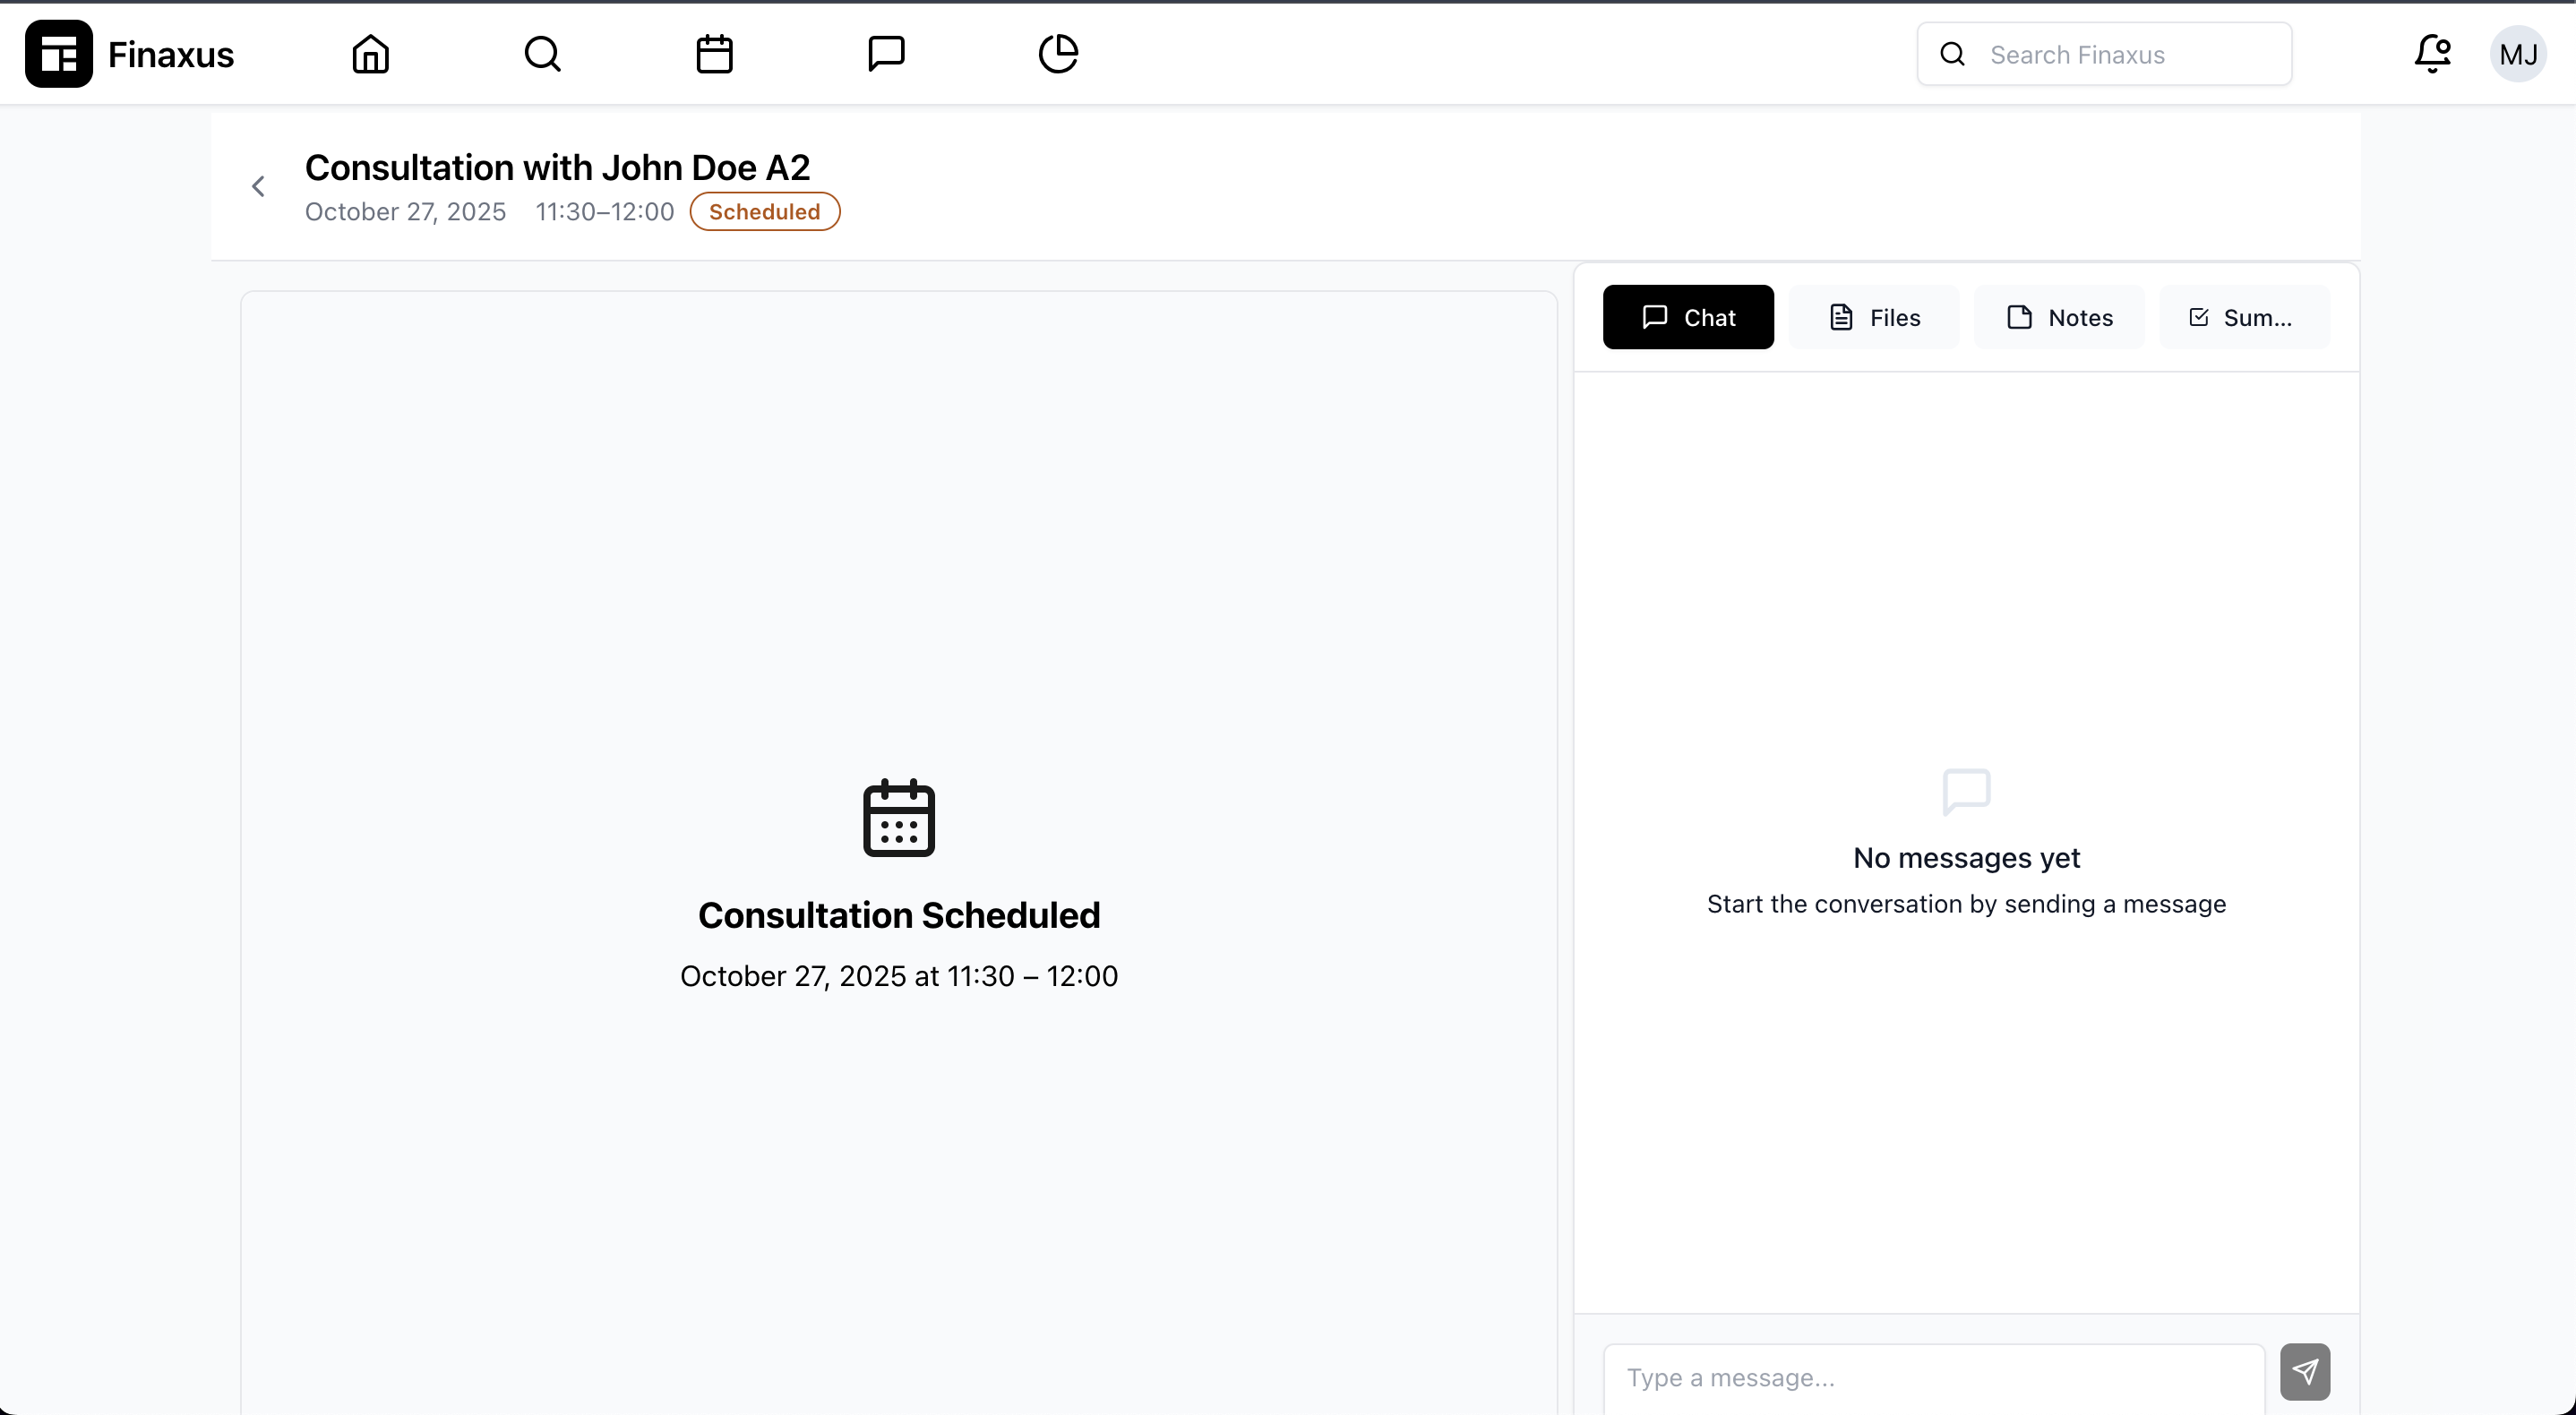The height and width of the screenshot is (1415, 2576).
Task: Click the Type a message input box
Action: [x=1930, y=1377]
